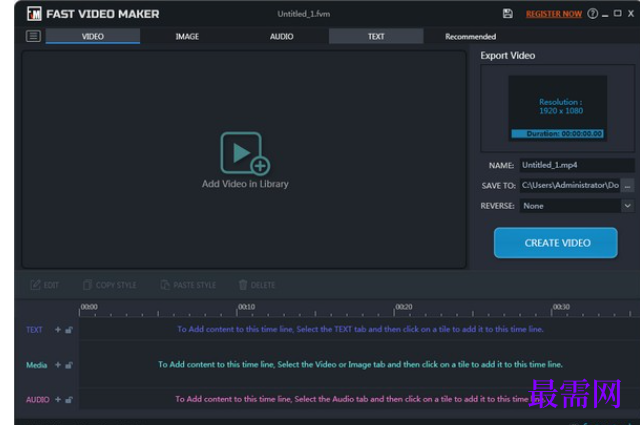Select the Media track label
This screenshot has height=425, width=640.
[37, 365]
